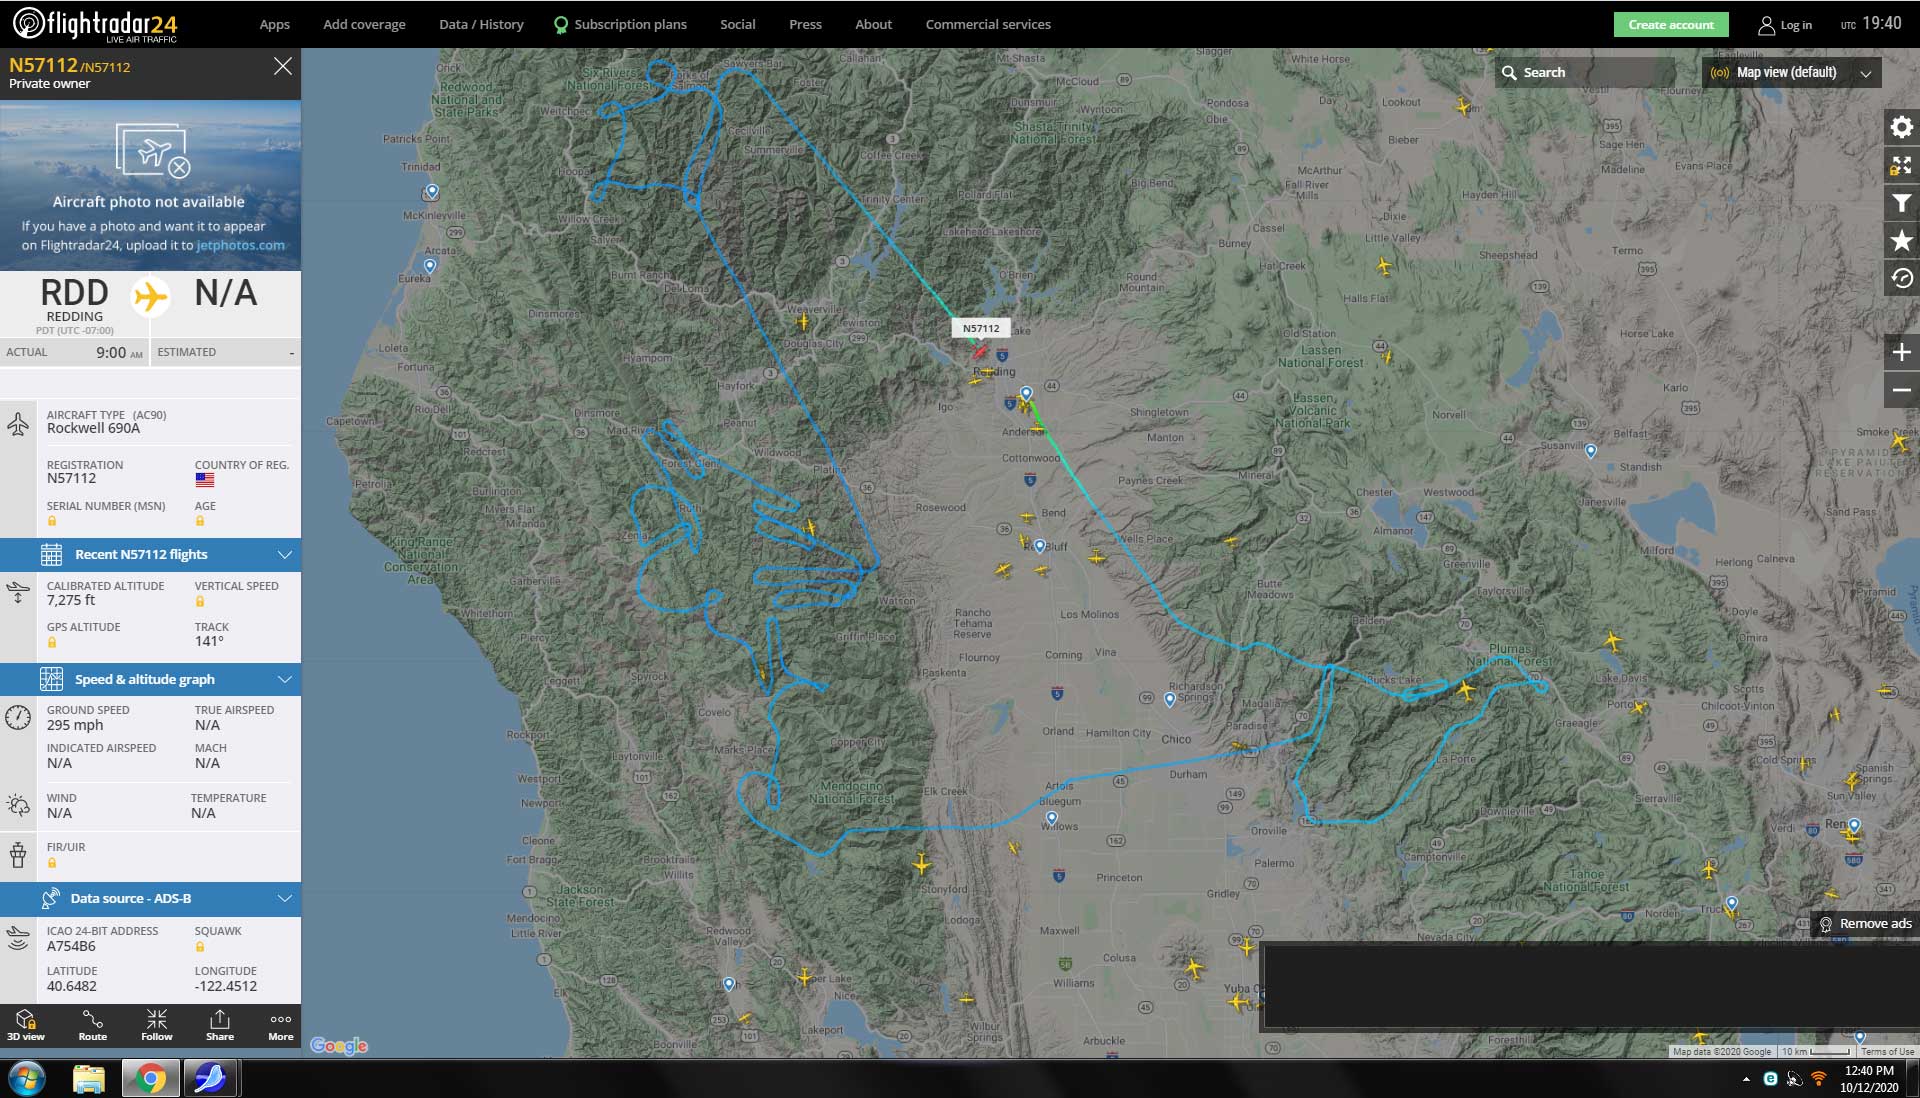Toggle Follow aircraft mode

[157, 1025]
